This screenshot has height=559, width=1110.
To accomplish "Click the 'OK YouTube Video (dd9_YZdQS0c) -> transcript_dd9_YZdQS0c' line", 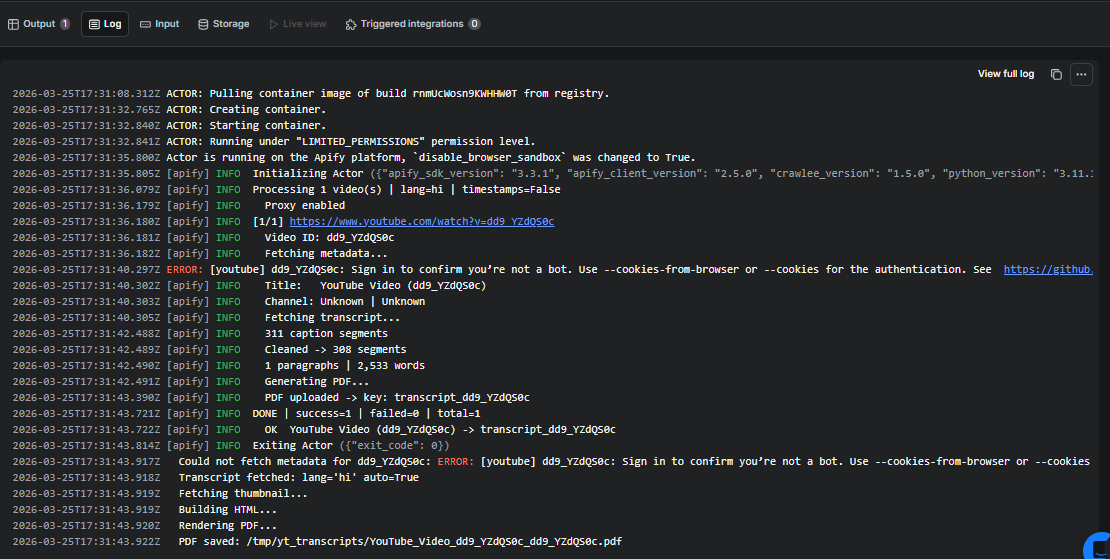I will click(x=314, y=430).
